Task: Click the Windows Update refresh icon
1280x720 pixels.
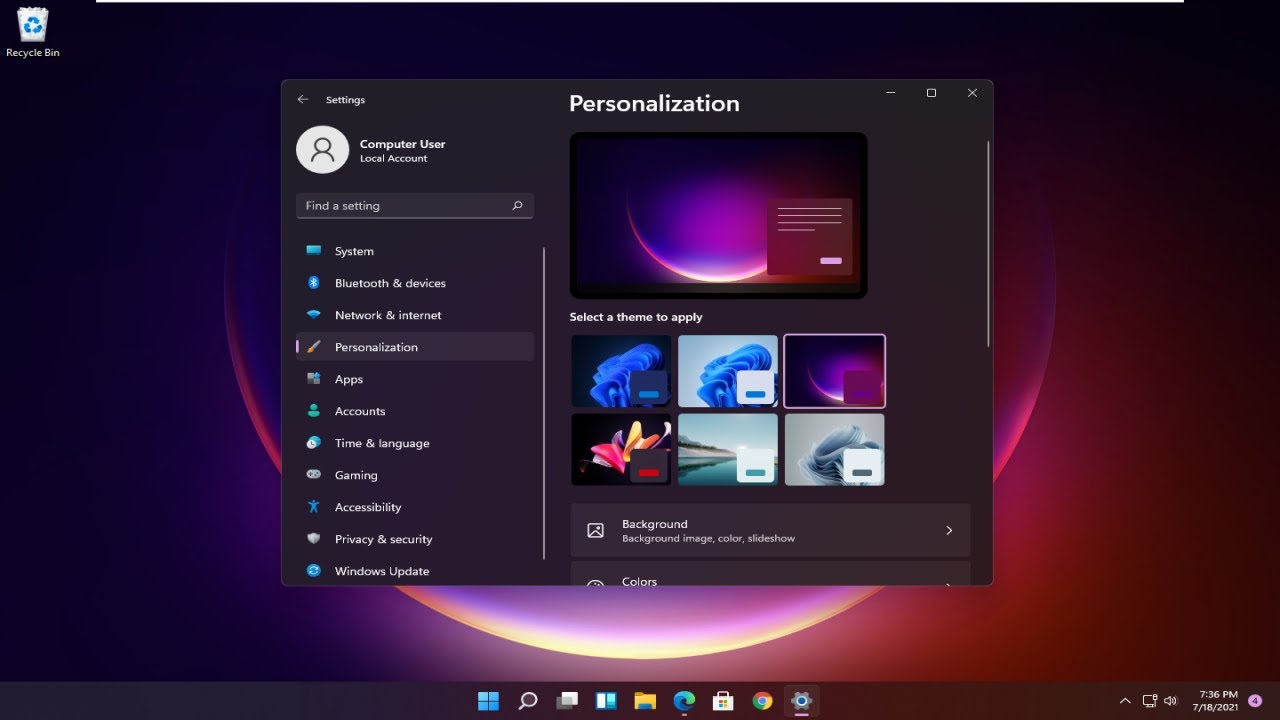Action: click(x=314, y=571)
